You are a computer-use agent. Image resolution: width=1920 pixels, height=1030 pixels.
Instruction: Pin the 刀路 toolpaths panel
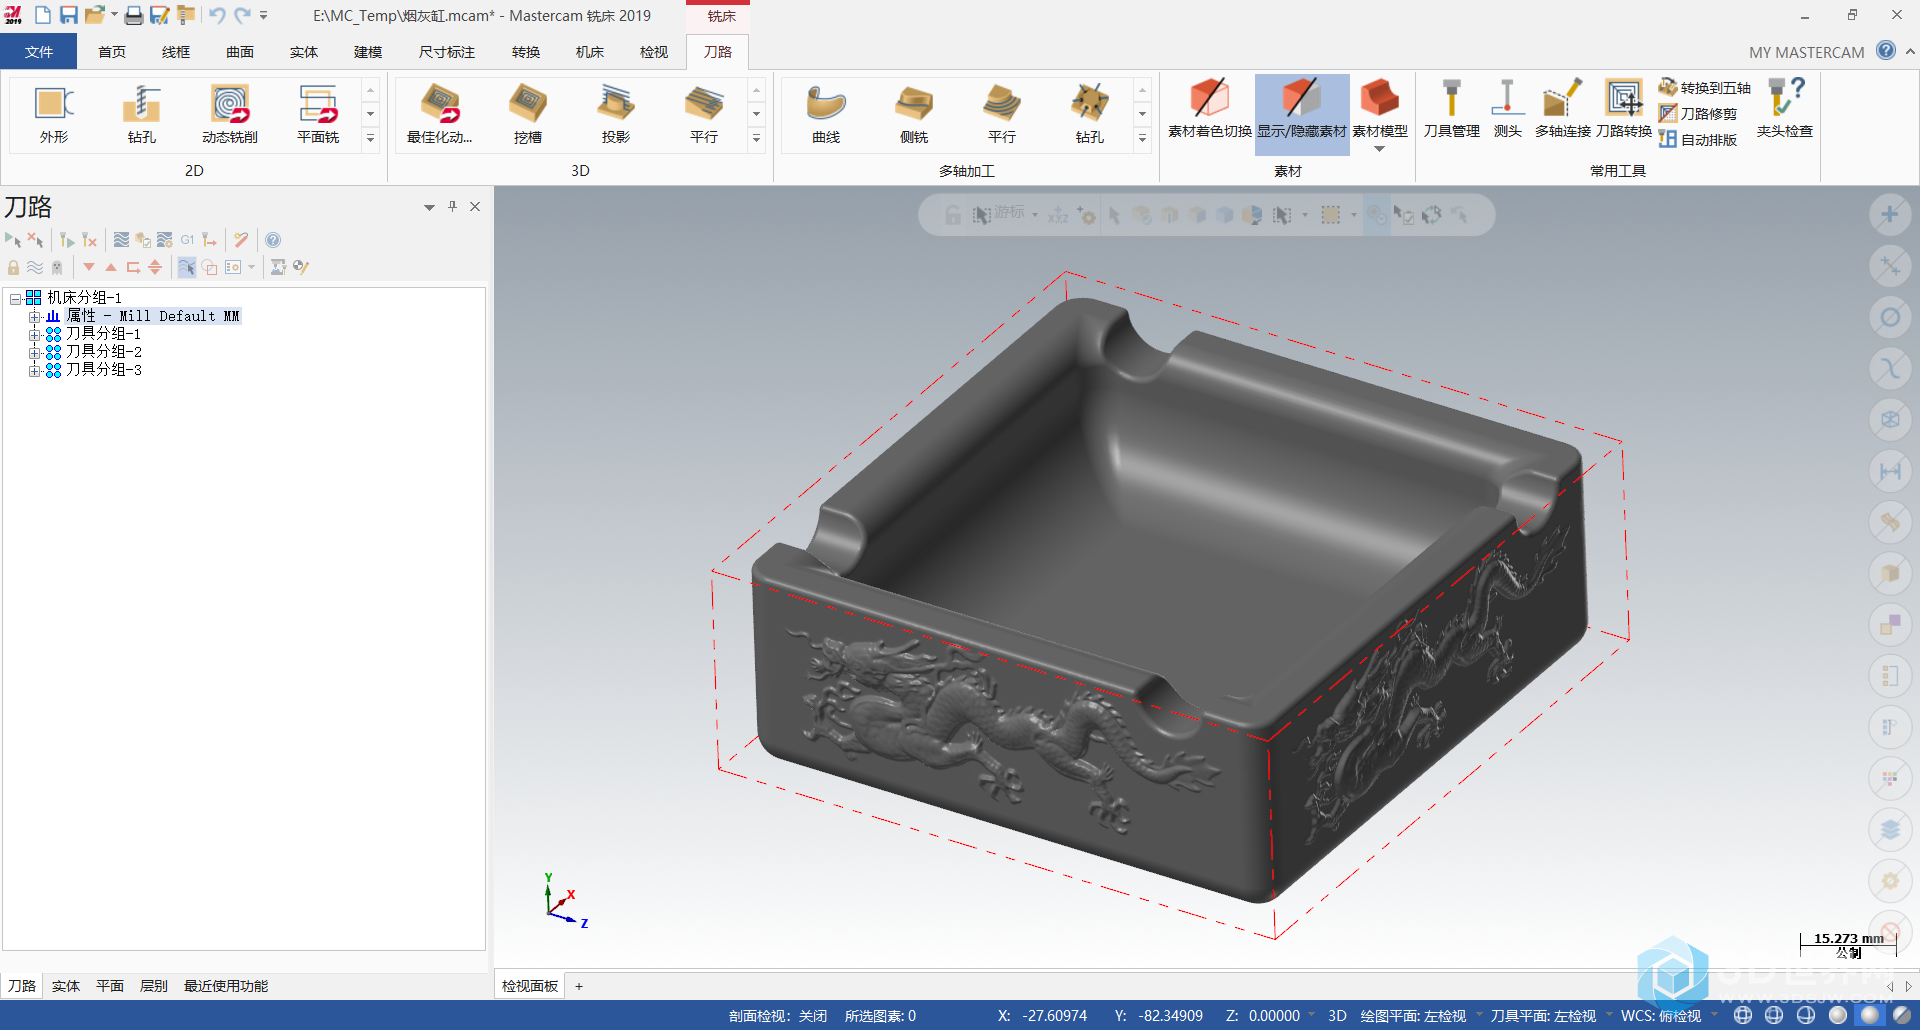(452, 206)
